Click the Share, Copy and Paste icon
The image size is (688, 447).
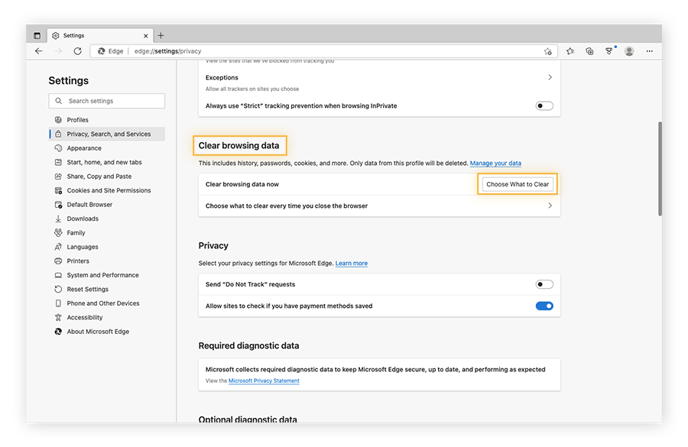58,176
